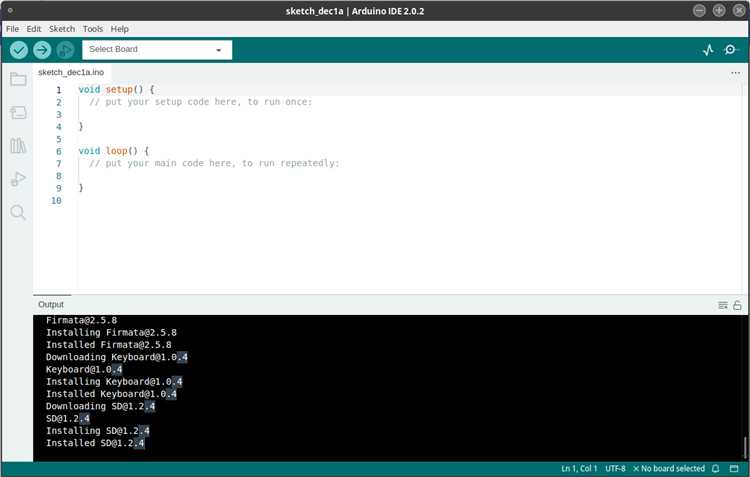Open the Debug sidebar panel icon
750x477 pixels.
click(x=18, y=179)
